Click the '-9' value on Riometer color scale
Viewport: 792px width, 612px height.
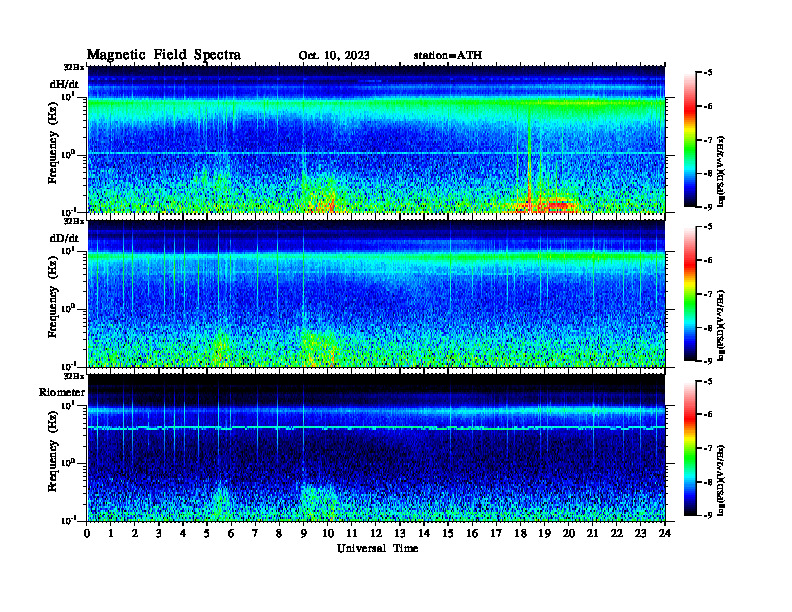tap(708, 515)
